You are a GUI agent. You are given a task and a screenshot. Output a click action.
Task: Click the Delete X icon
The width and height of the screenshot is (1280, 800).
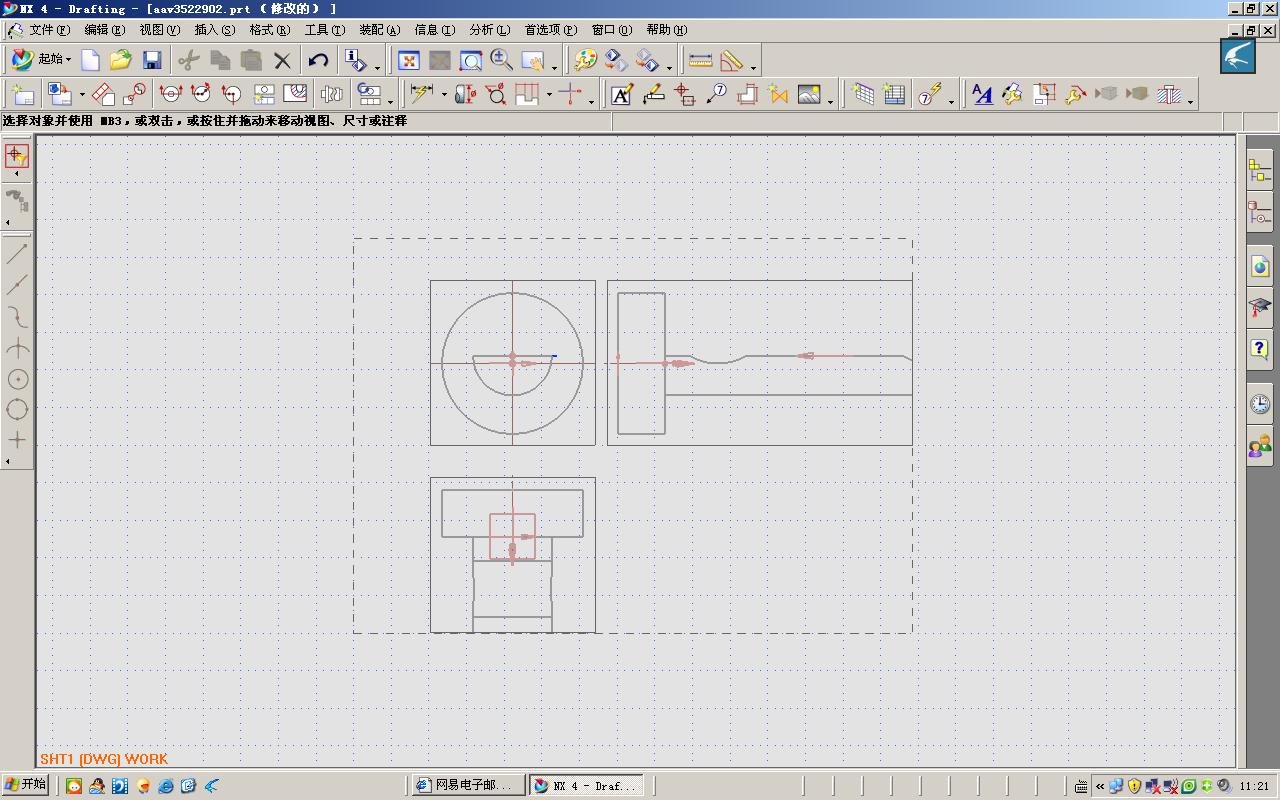[x=283, y=61]
